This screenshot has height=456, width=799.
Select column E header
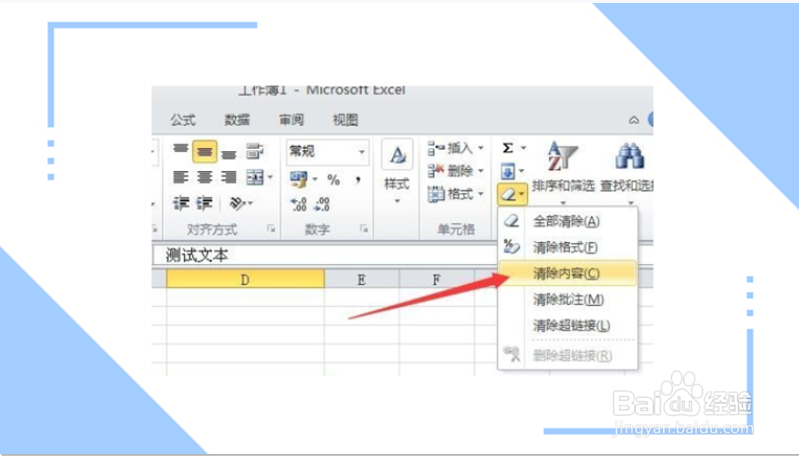coord(362,280)
